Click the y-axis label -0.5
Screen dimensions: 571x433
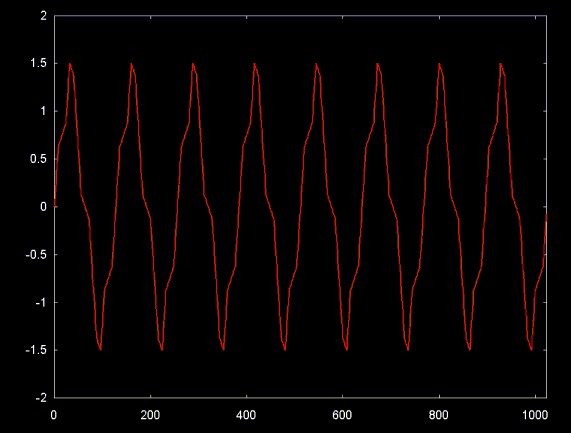pos(36,255)
